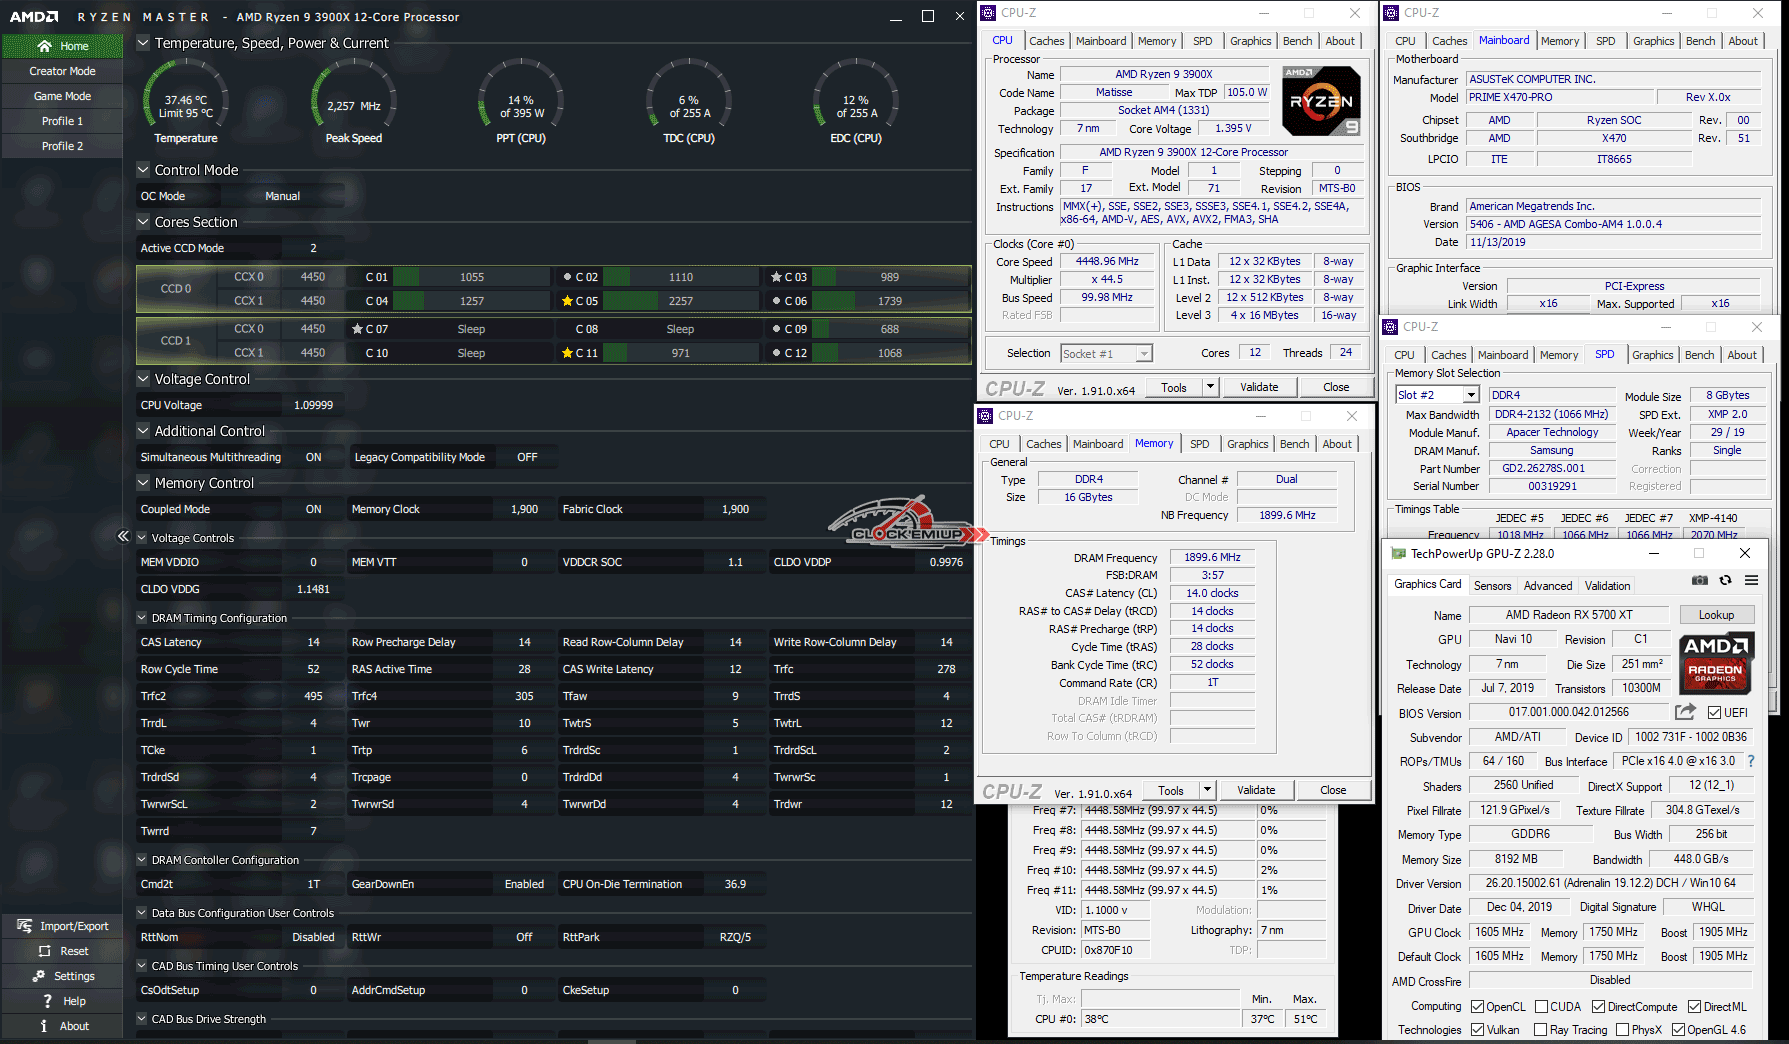
Task: Click the Lookup button in GPU-Z
Action: tap(1715, 615)
